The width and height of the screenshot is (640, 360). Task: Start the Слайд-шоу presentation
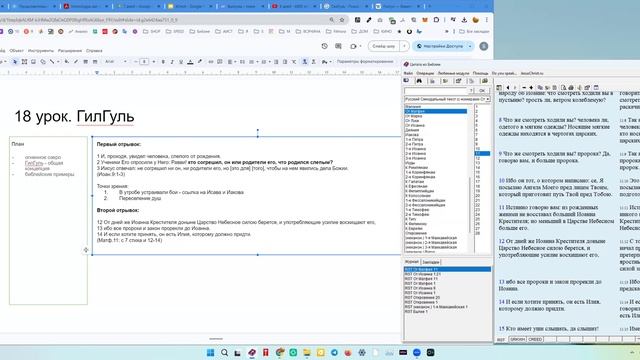click(x=383, y=46)
